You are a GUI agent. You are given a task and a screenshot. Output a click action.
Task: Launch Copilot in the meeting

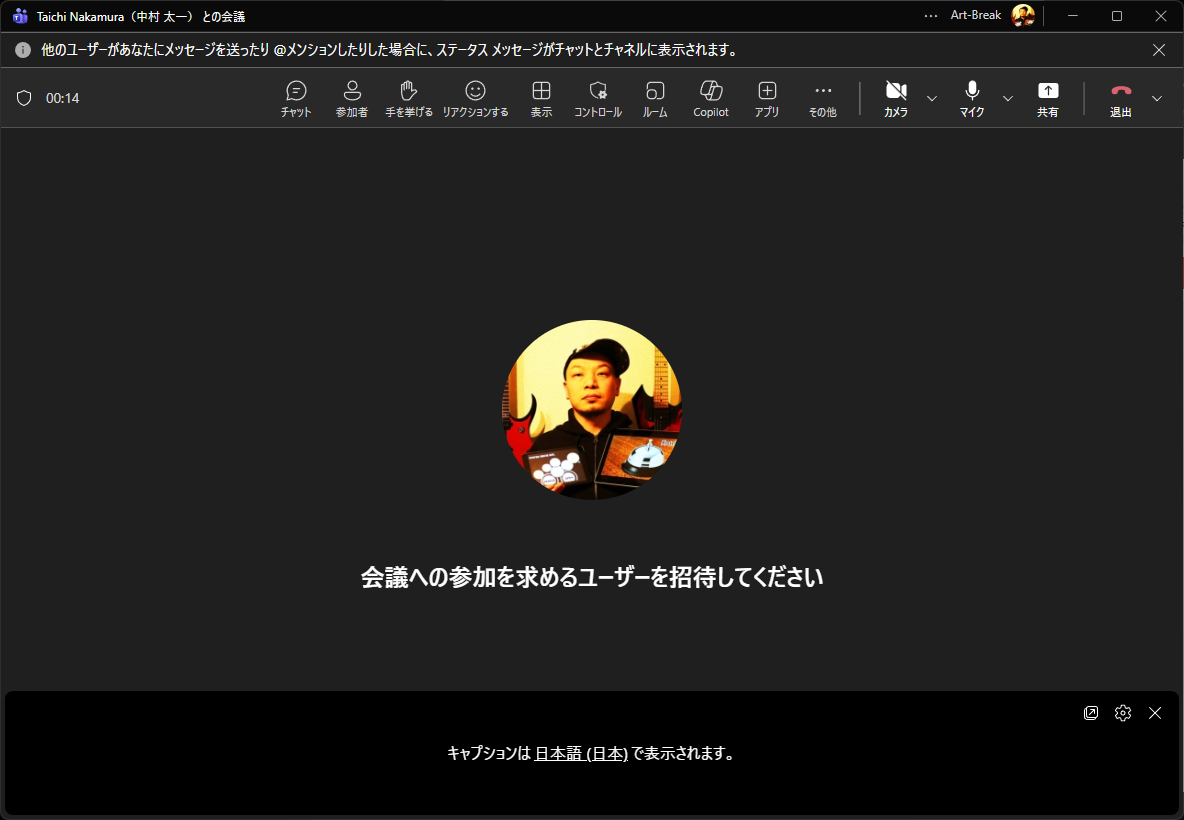coord(711,98)
